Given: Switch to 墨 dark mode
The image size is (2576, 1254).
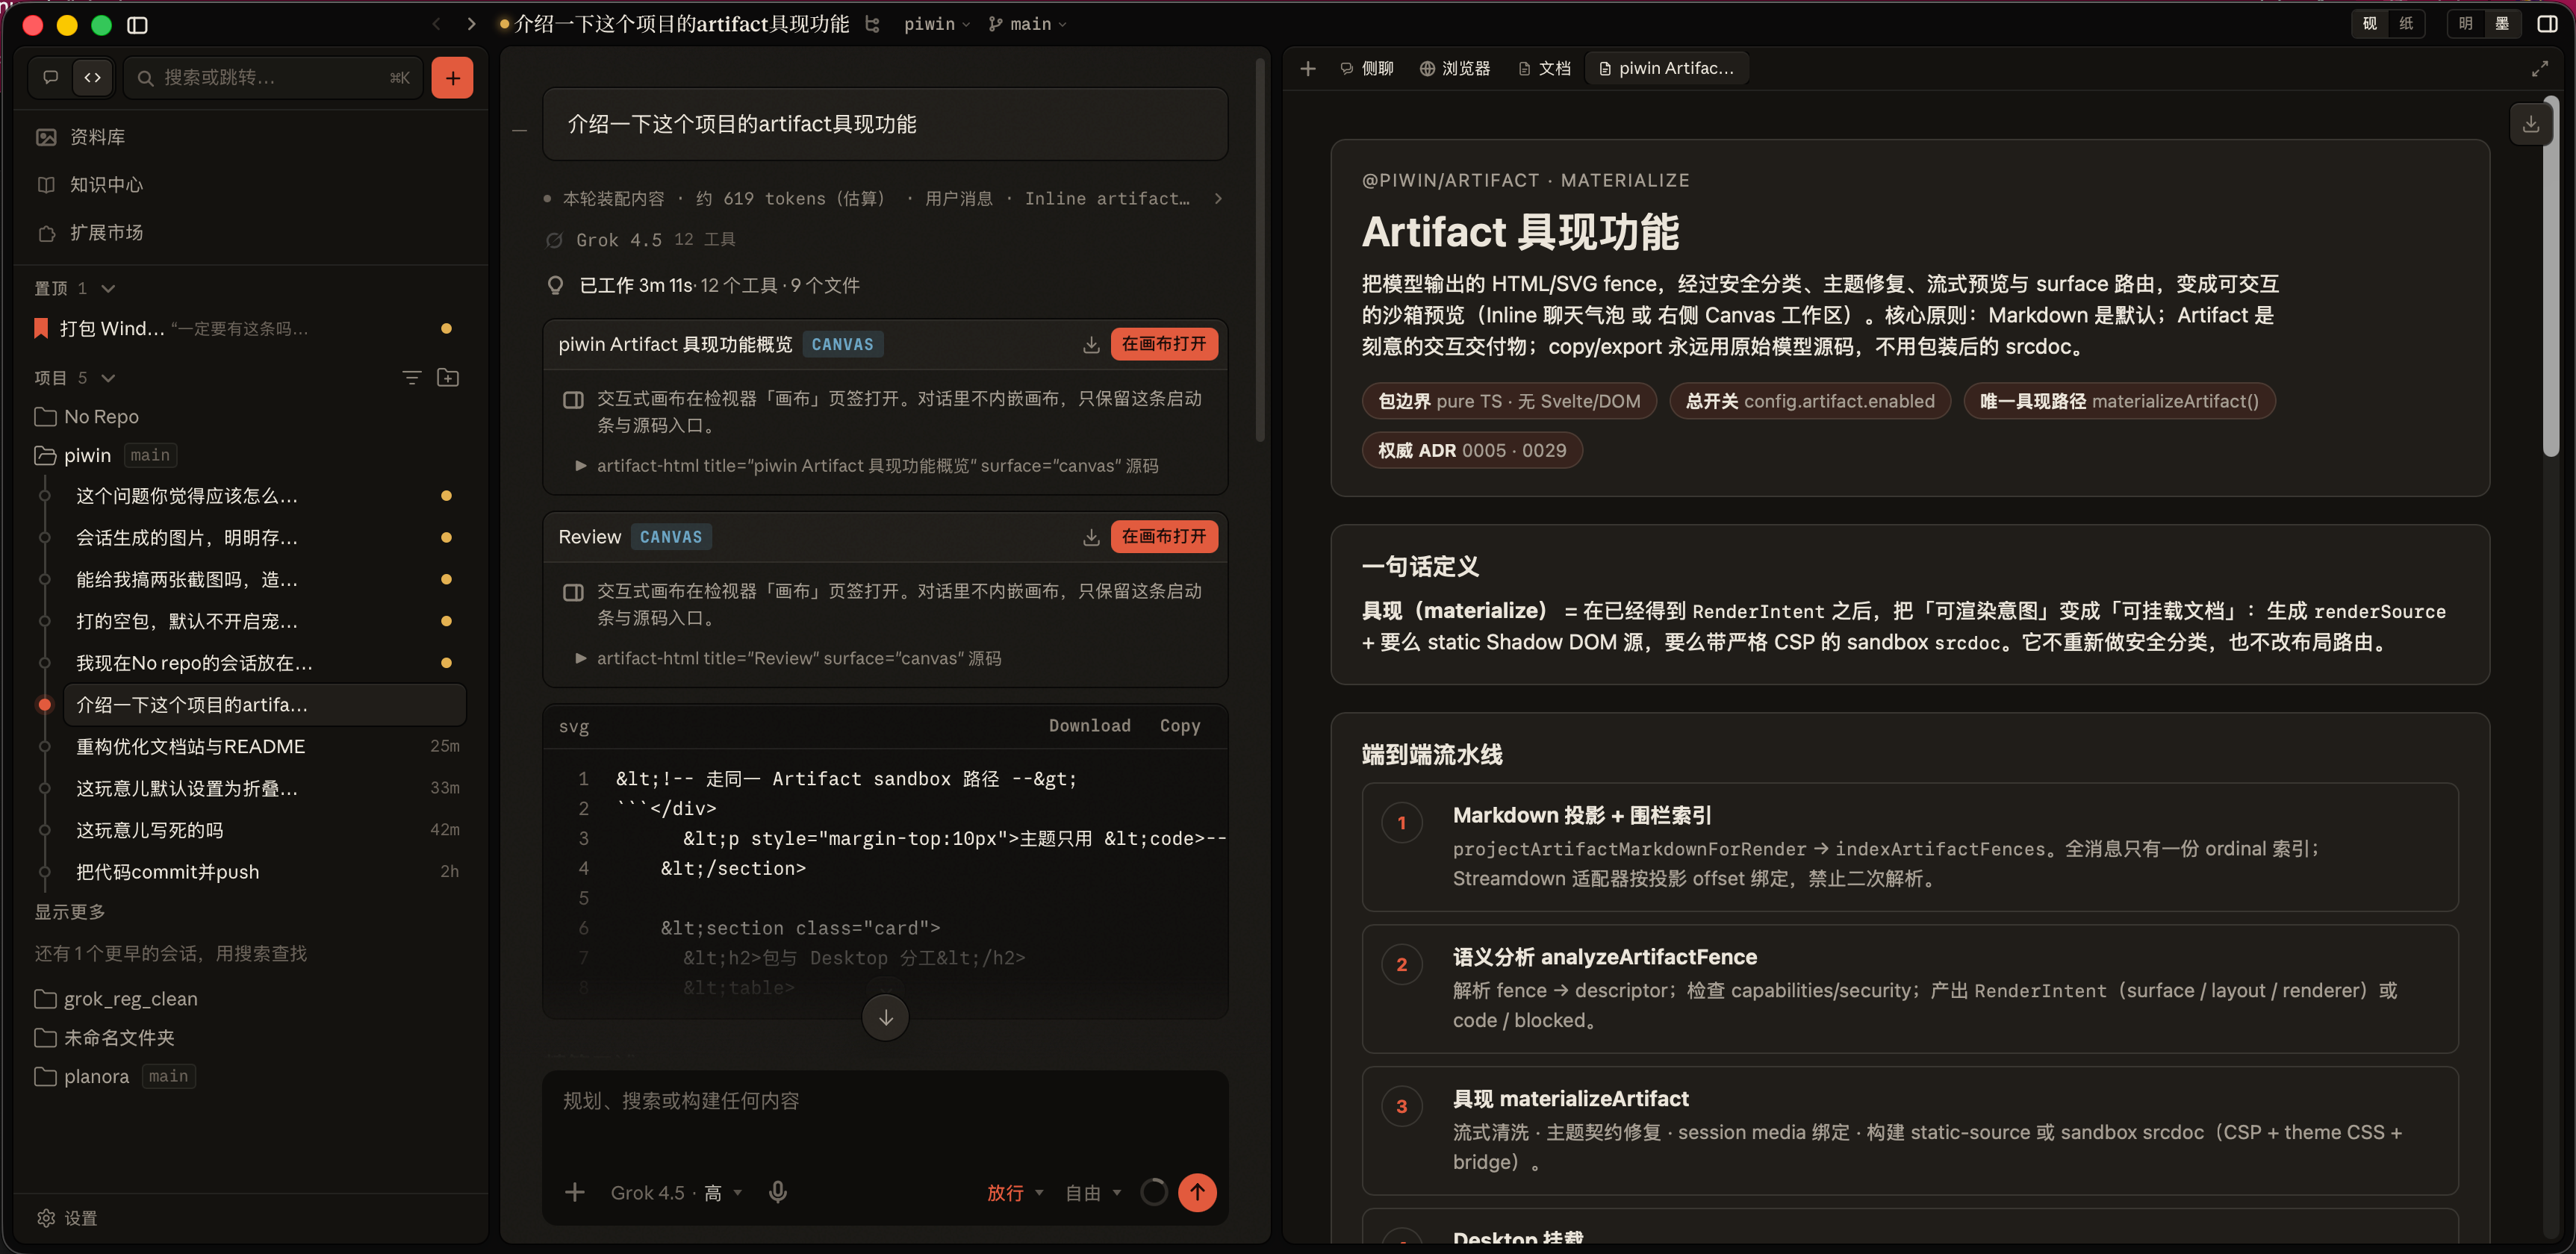Looking at the screenshot, I should [2501, 24].
